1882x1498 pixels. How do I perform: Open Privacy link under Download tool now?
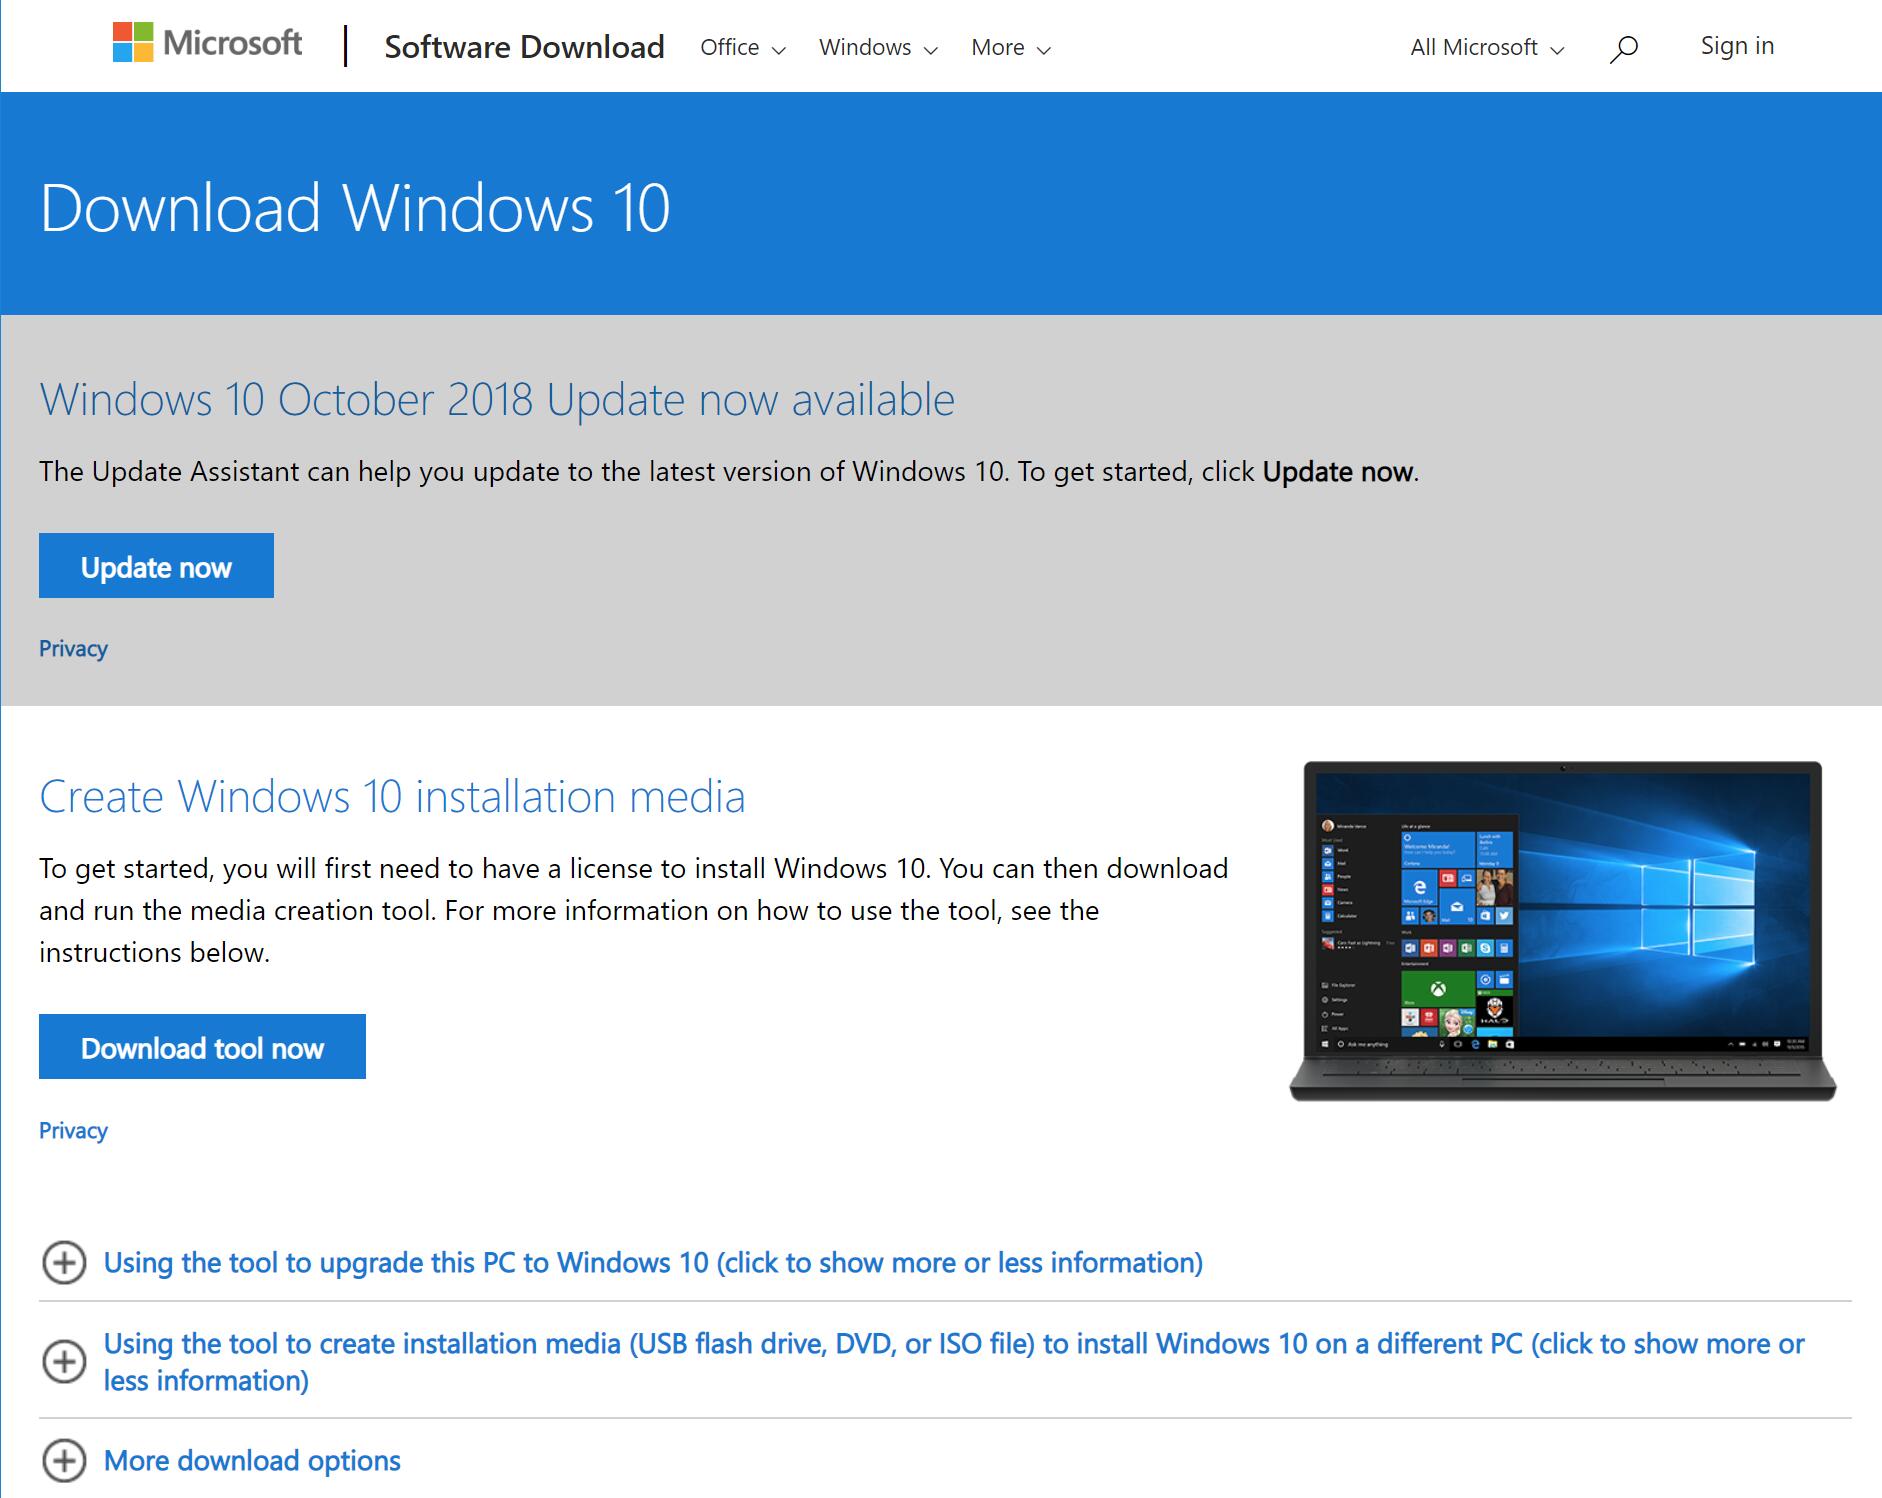point(73,1131)
